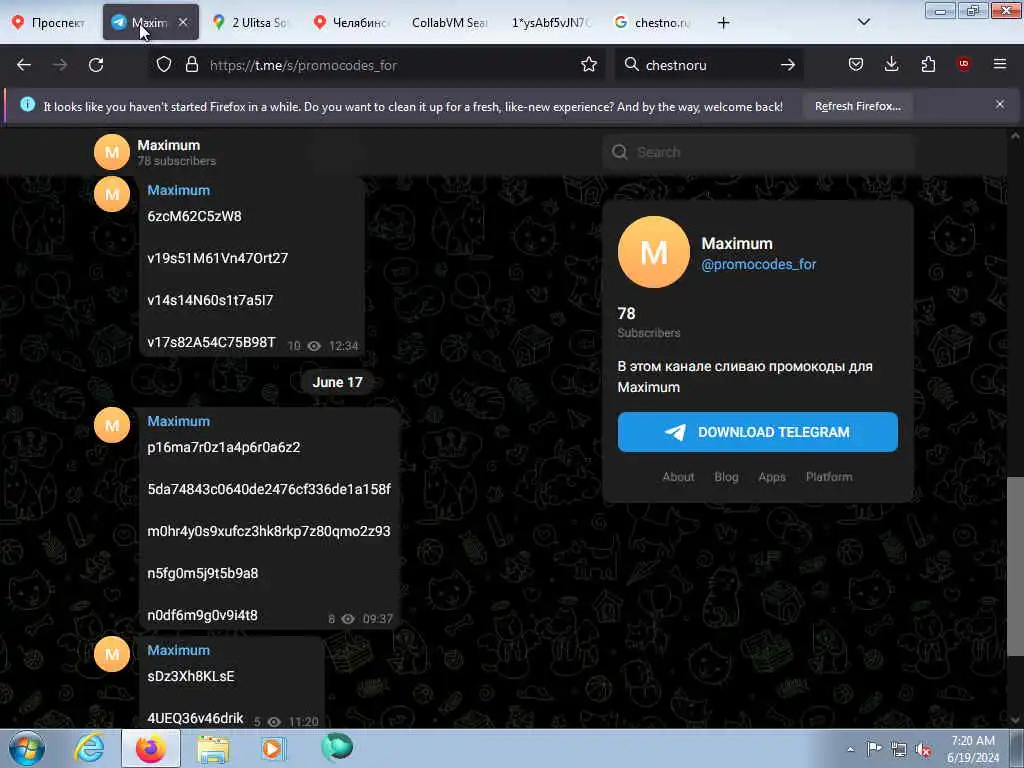Open the Action Center flag icon
The height and width of the screenshot is (768, 1024).
click(x=874, y=749)
